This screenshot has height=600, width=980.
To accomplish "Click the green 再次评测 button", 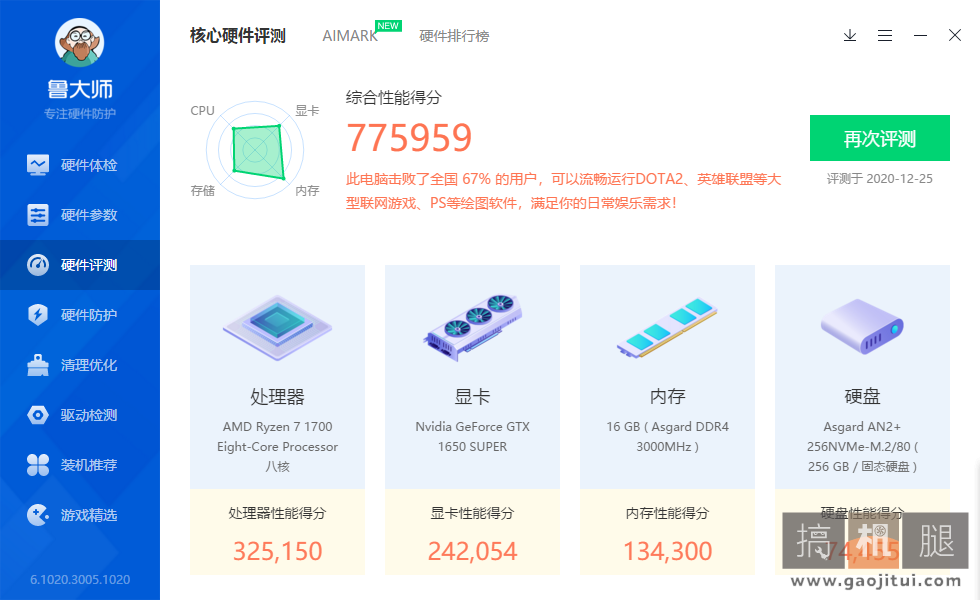I will [x=880, y=138].
